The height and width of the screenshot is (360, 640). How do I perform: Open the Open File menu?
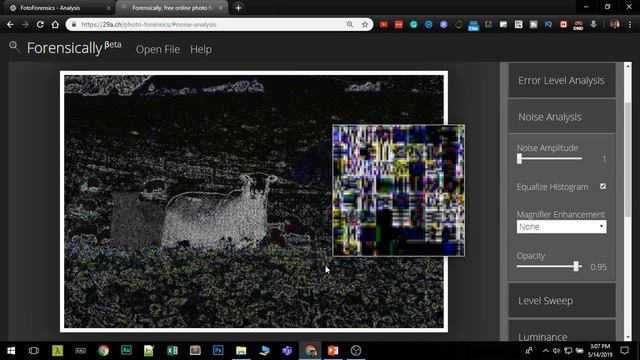pos(158,49)
